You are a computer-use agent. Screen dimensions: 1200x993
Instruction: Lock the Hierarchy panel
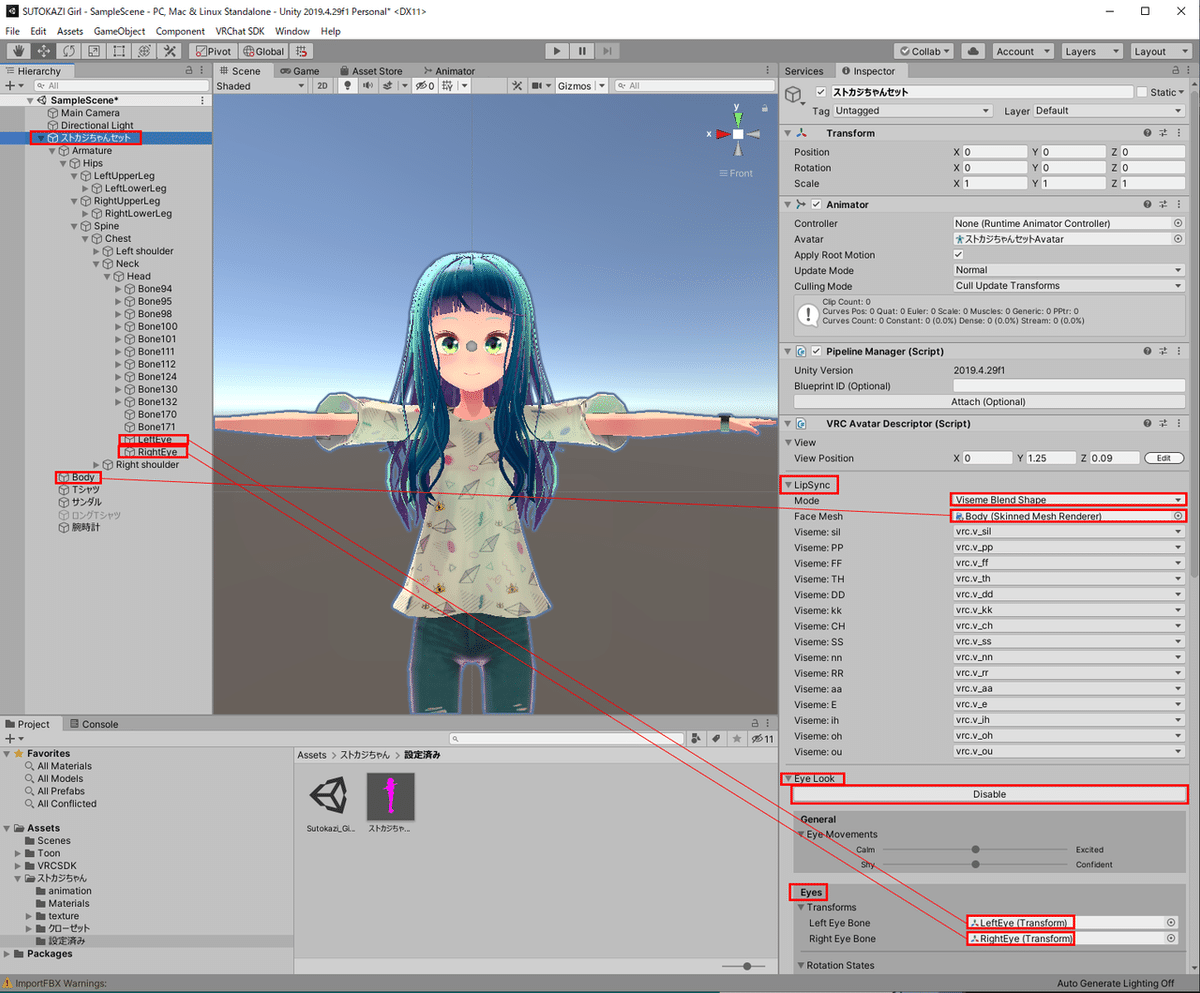click(x=189, y=71)
